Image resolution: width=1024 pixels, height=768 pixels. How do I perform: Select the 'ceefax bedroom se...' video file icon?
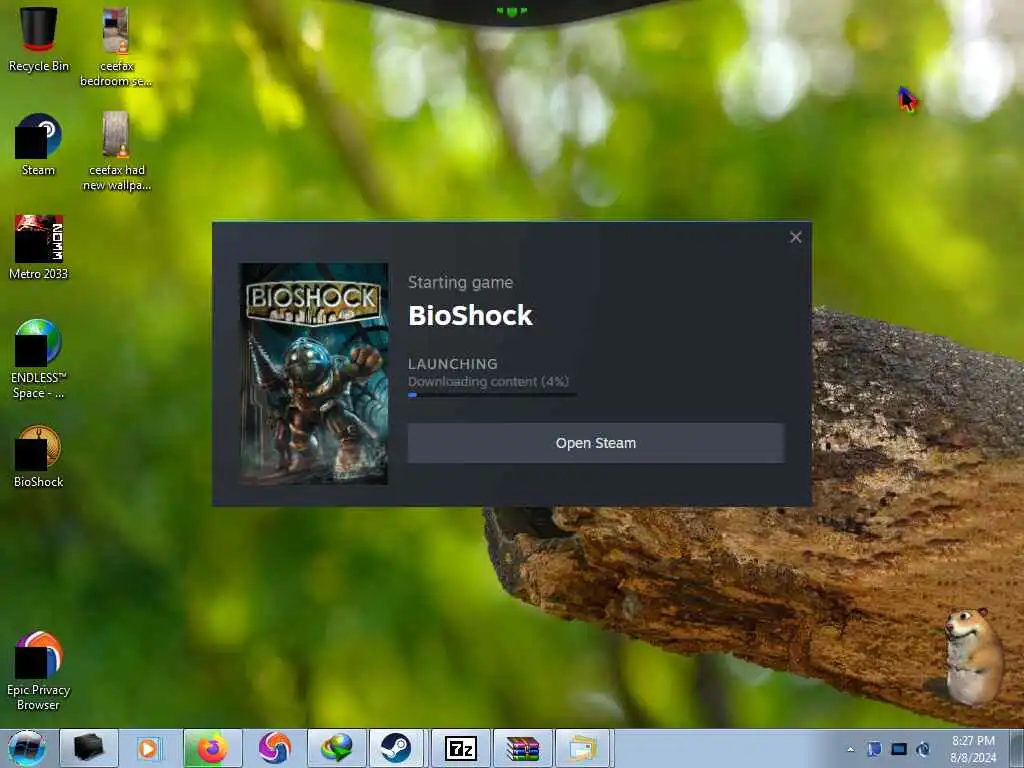click(x=116, y=46)
